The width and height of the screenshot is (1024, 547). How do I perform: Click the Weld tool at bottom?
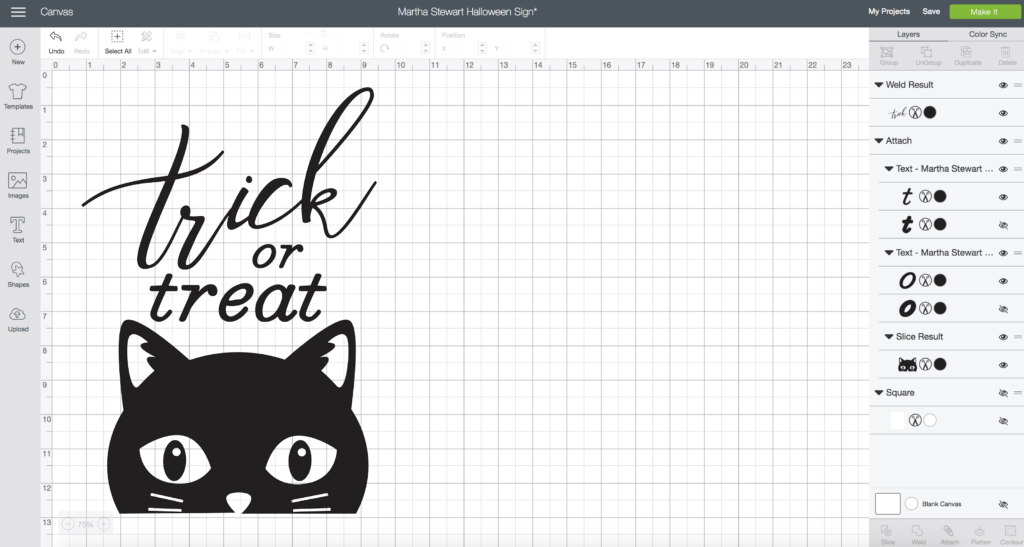(x=918, y=535)
